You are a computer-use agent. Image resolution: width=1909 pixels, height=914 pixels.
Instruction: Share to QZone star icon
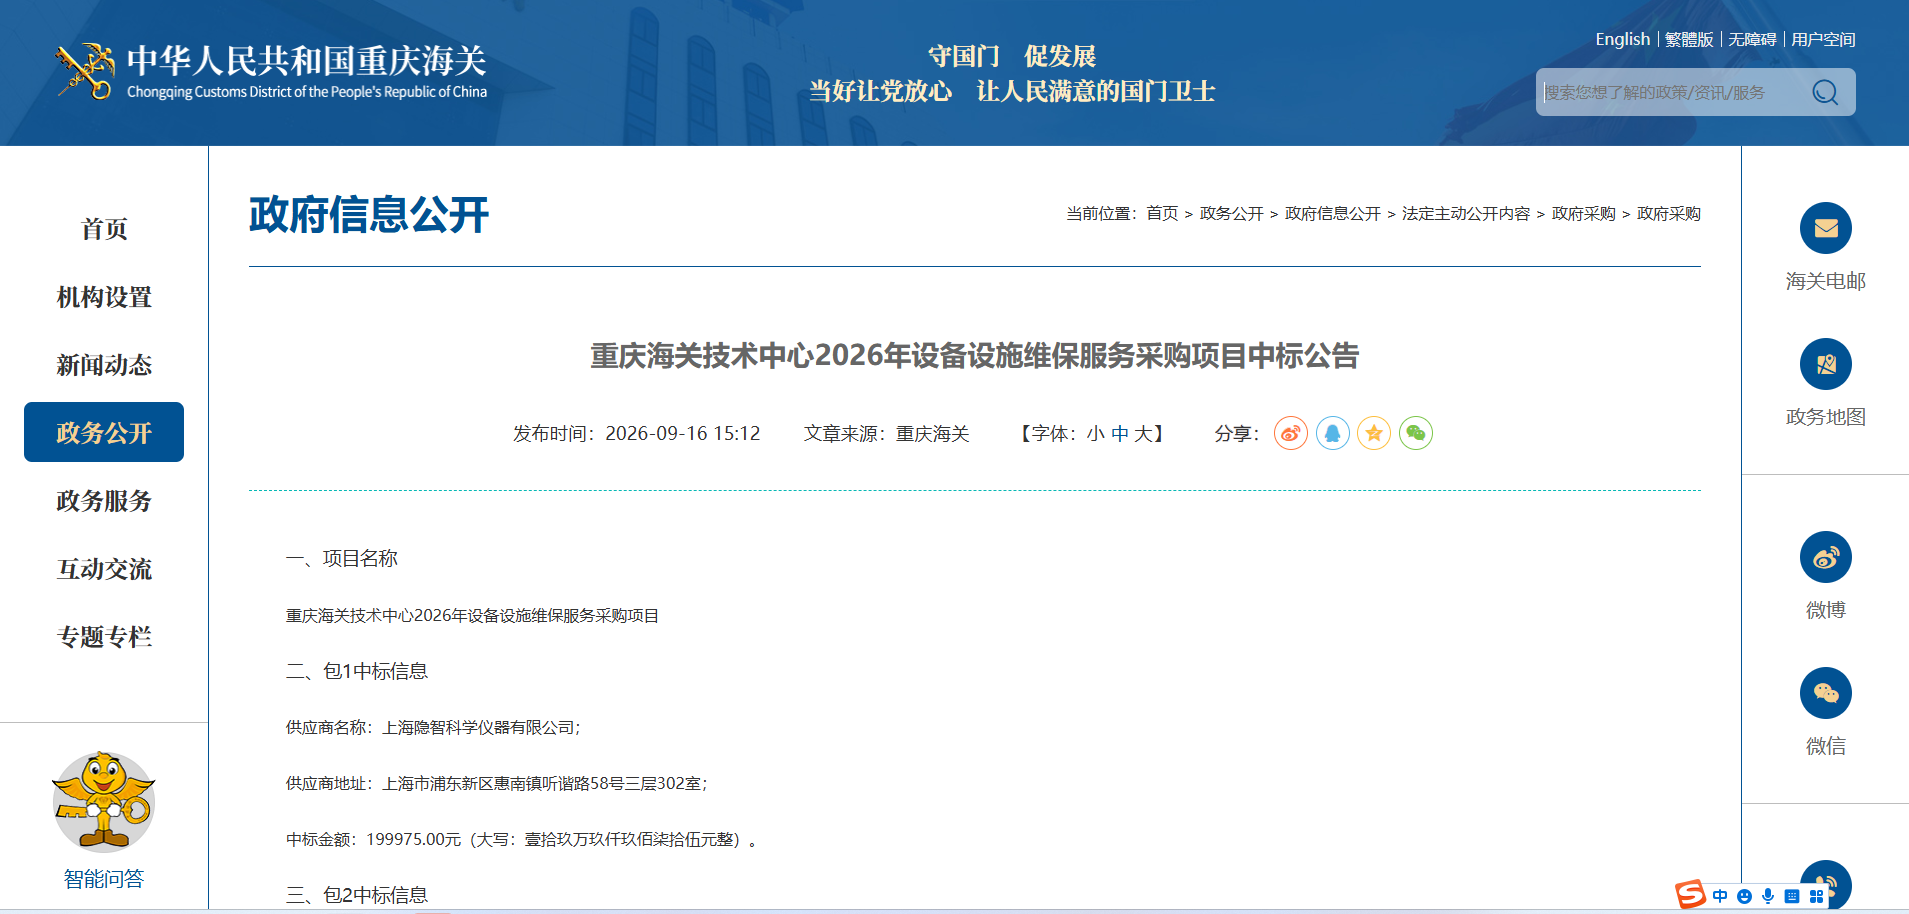(x=1374, y=433)
